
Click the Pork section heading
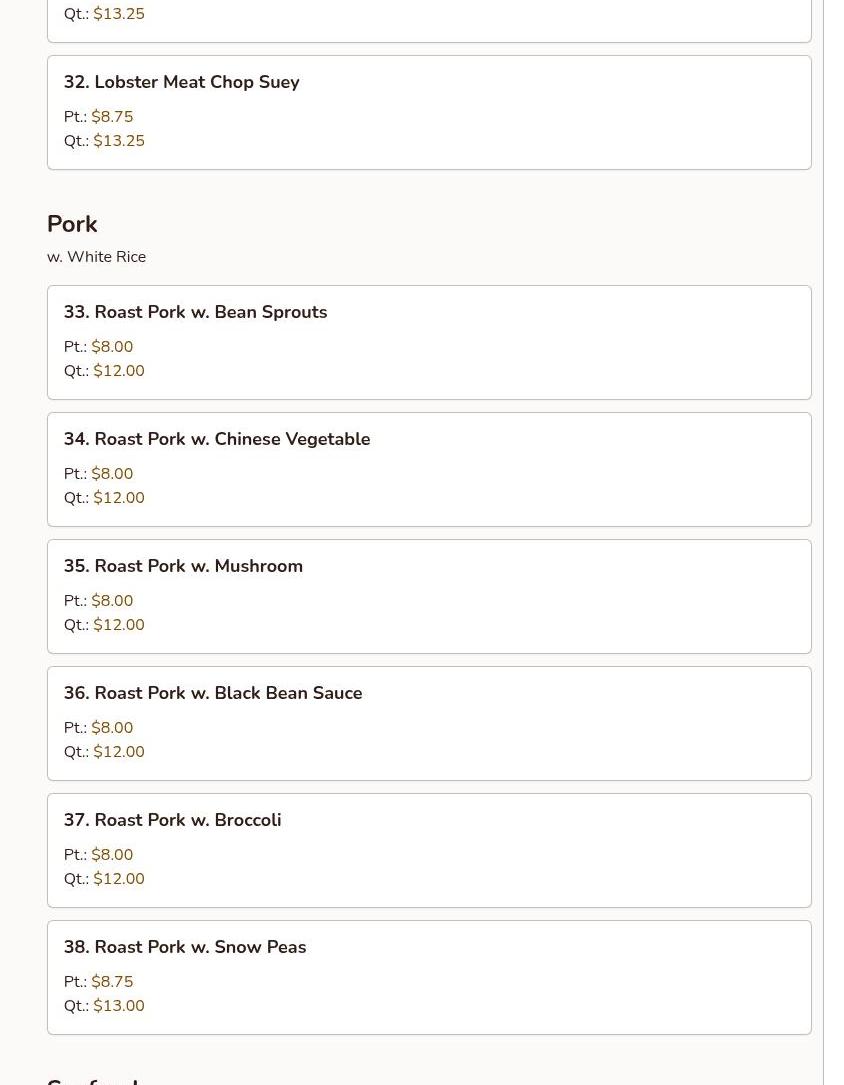coord(72,224)
